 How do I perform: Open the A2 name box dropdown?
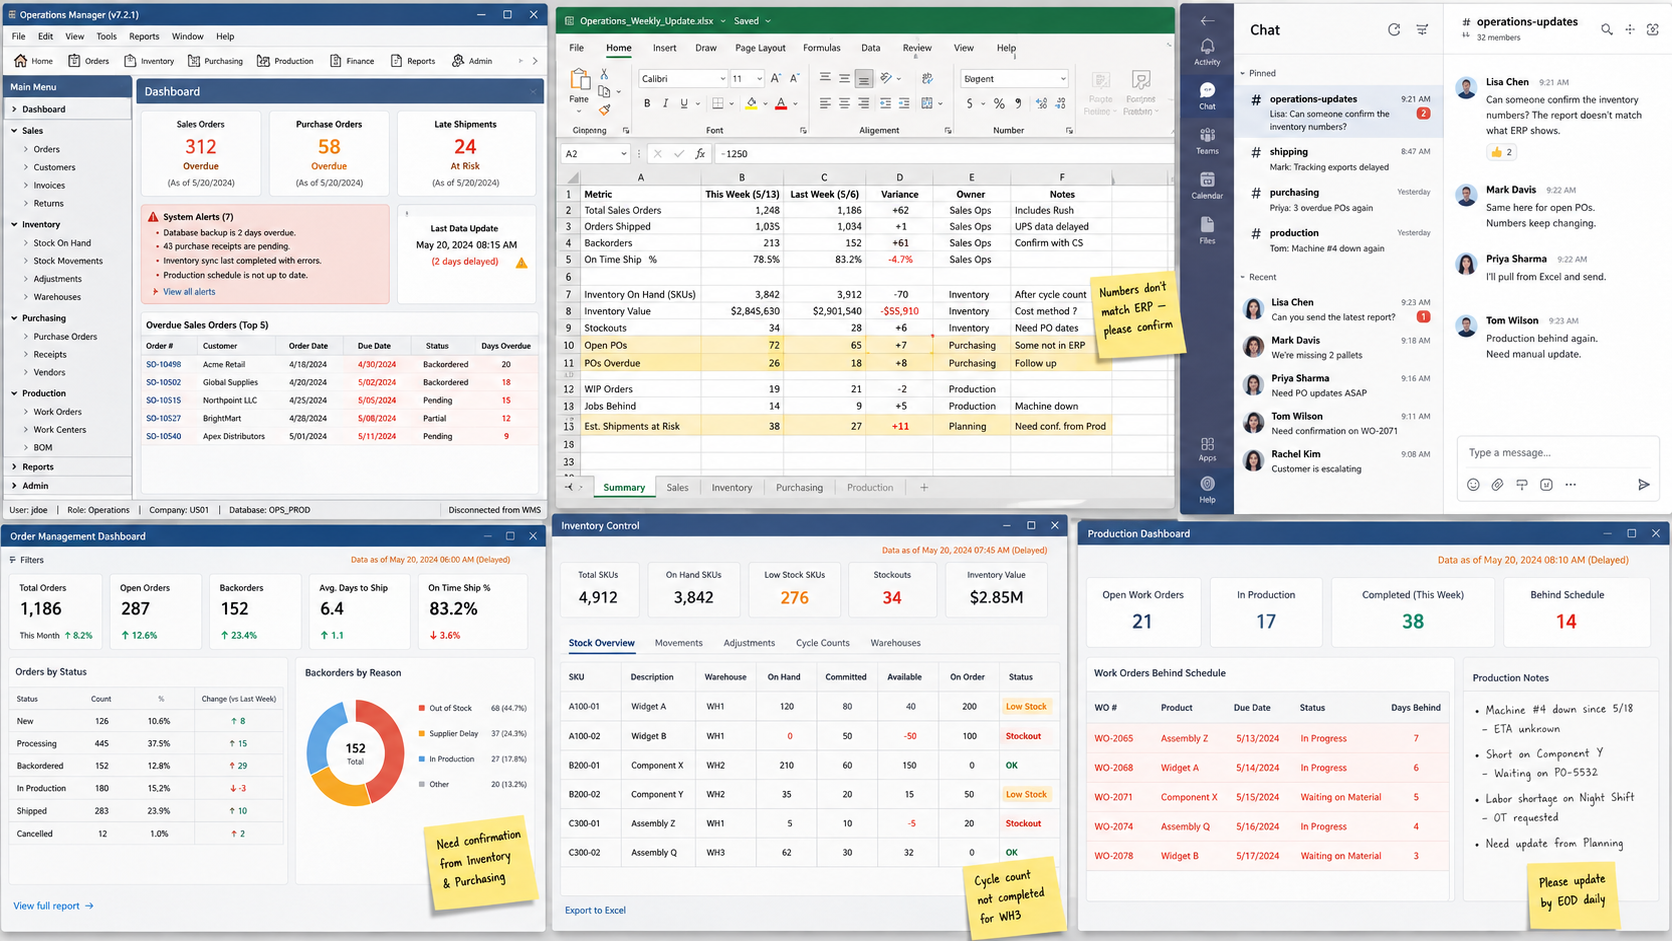pyautogui.click(x=623, y=153)
